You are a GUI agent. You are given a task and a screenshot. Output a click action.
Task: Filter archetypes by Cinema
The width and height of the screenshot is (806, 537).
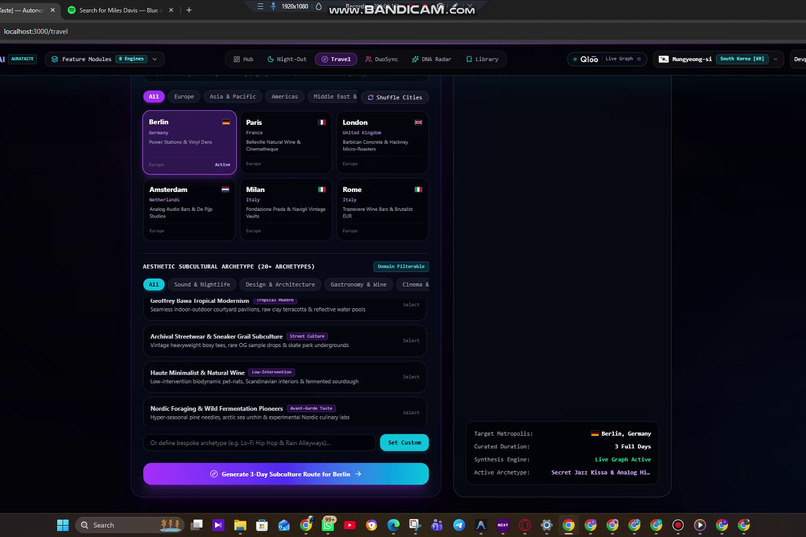413,284
